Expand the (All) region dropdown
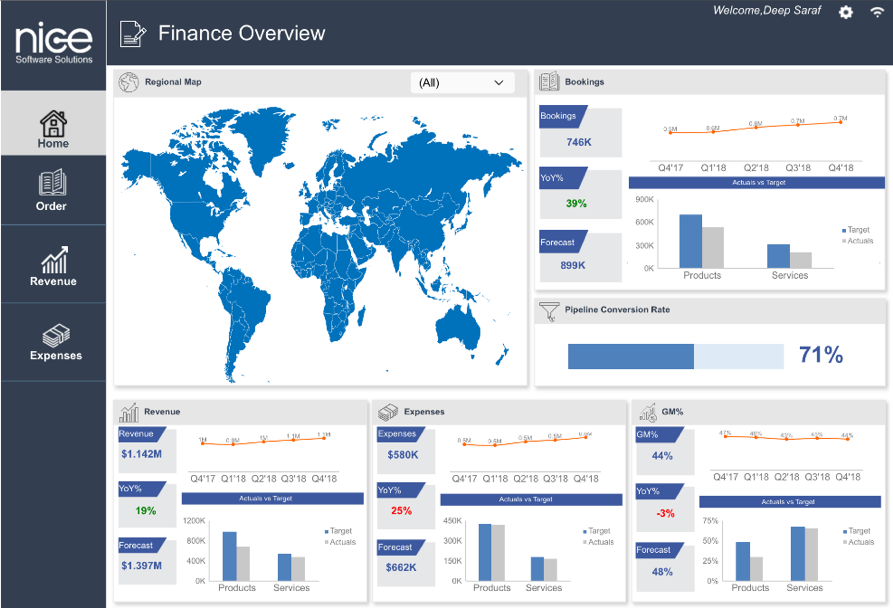The width and height of the screenshot is (893, 608). (x=462, y=83)
